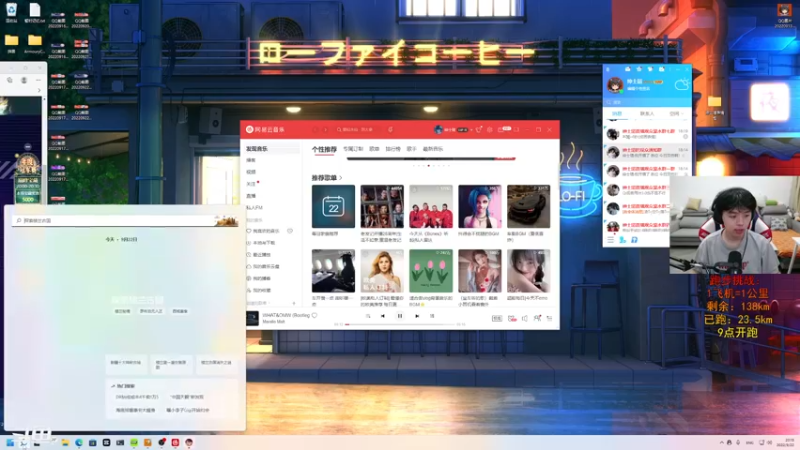Open the playlist queue icon

(549, 318)
